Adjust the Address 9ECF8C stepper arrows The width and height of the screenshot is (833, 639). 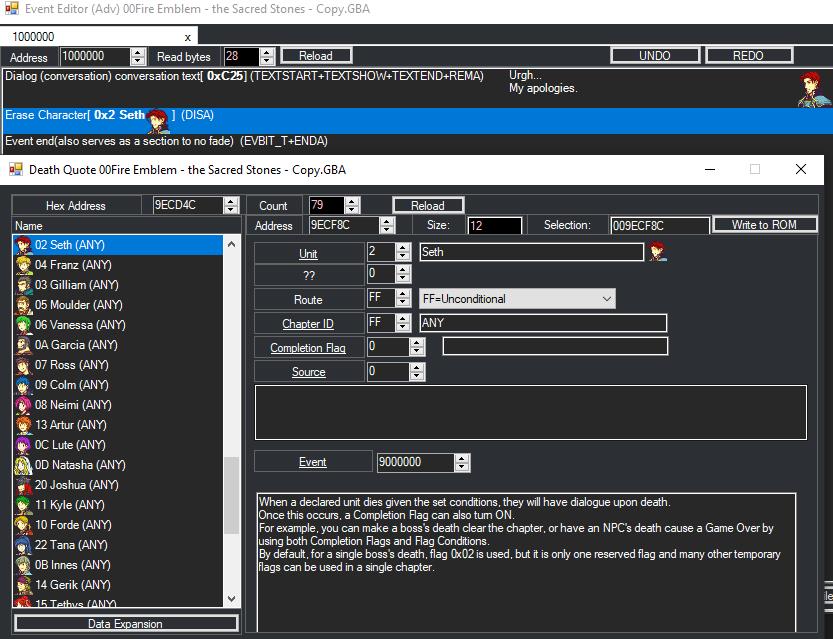(387, 226)
